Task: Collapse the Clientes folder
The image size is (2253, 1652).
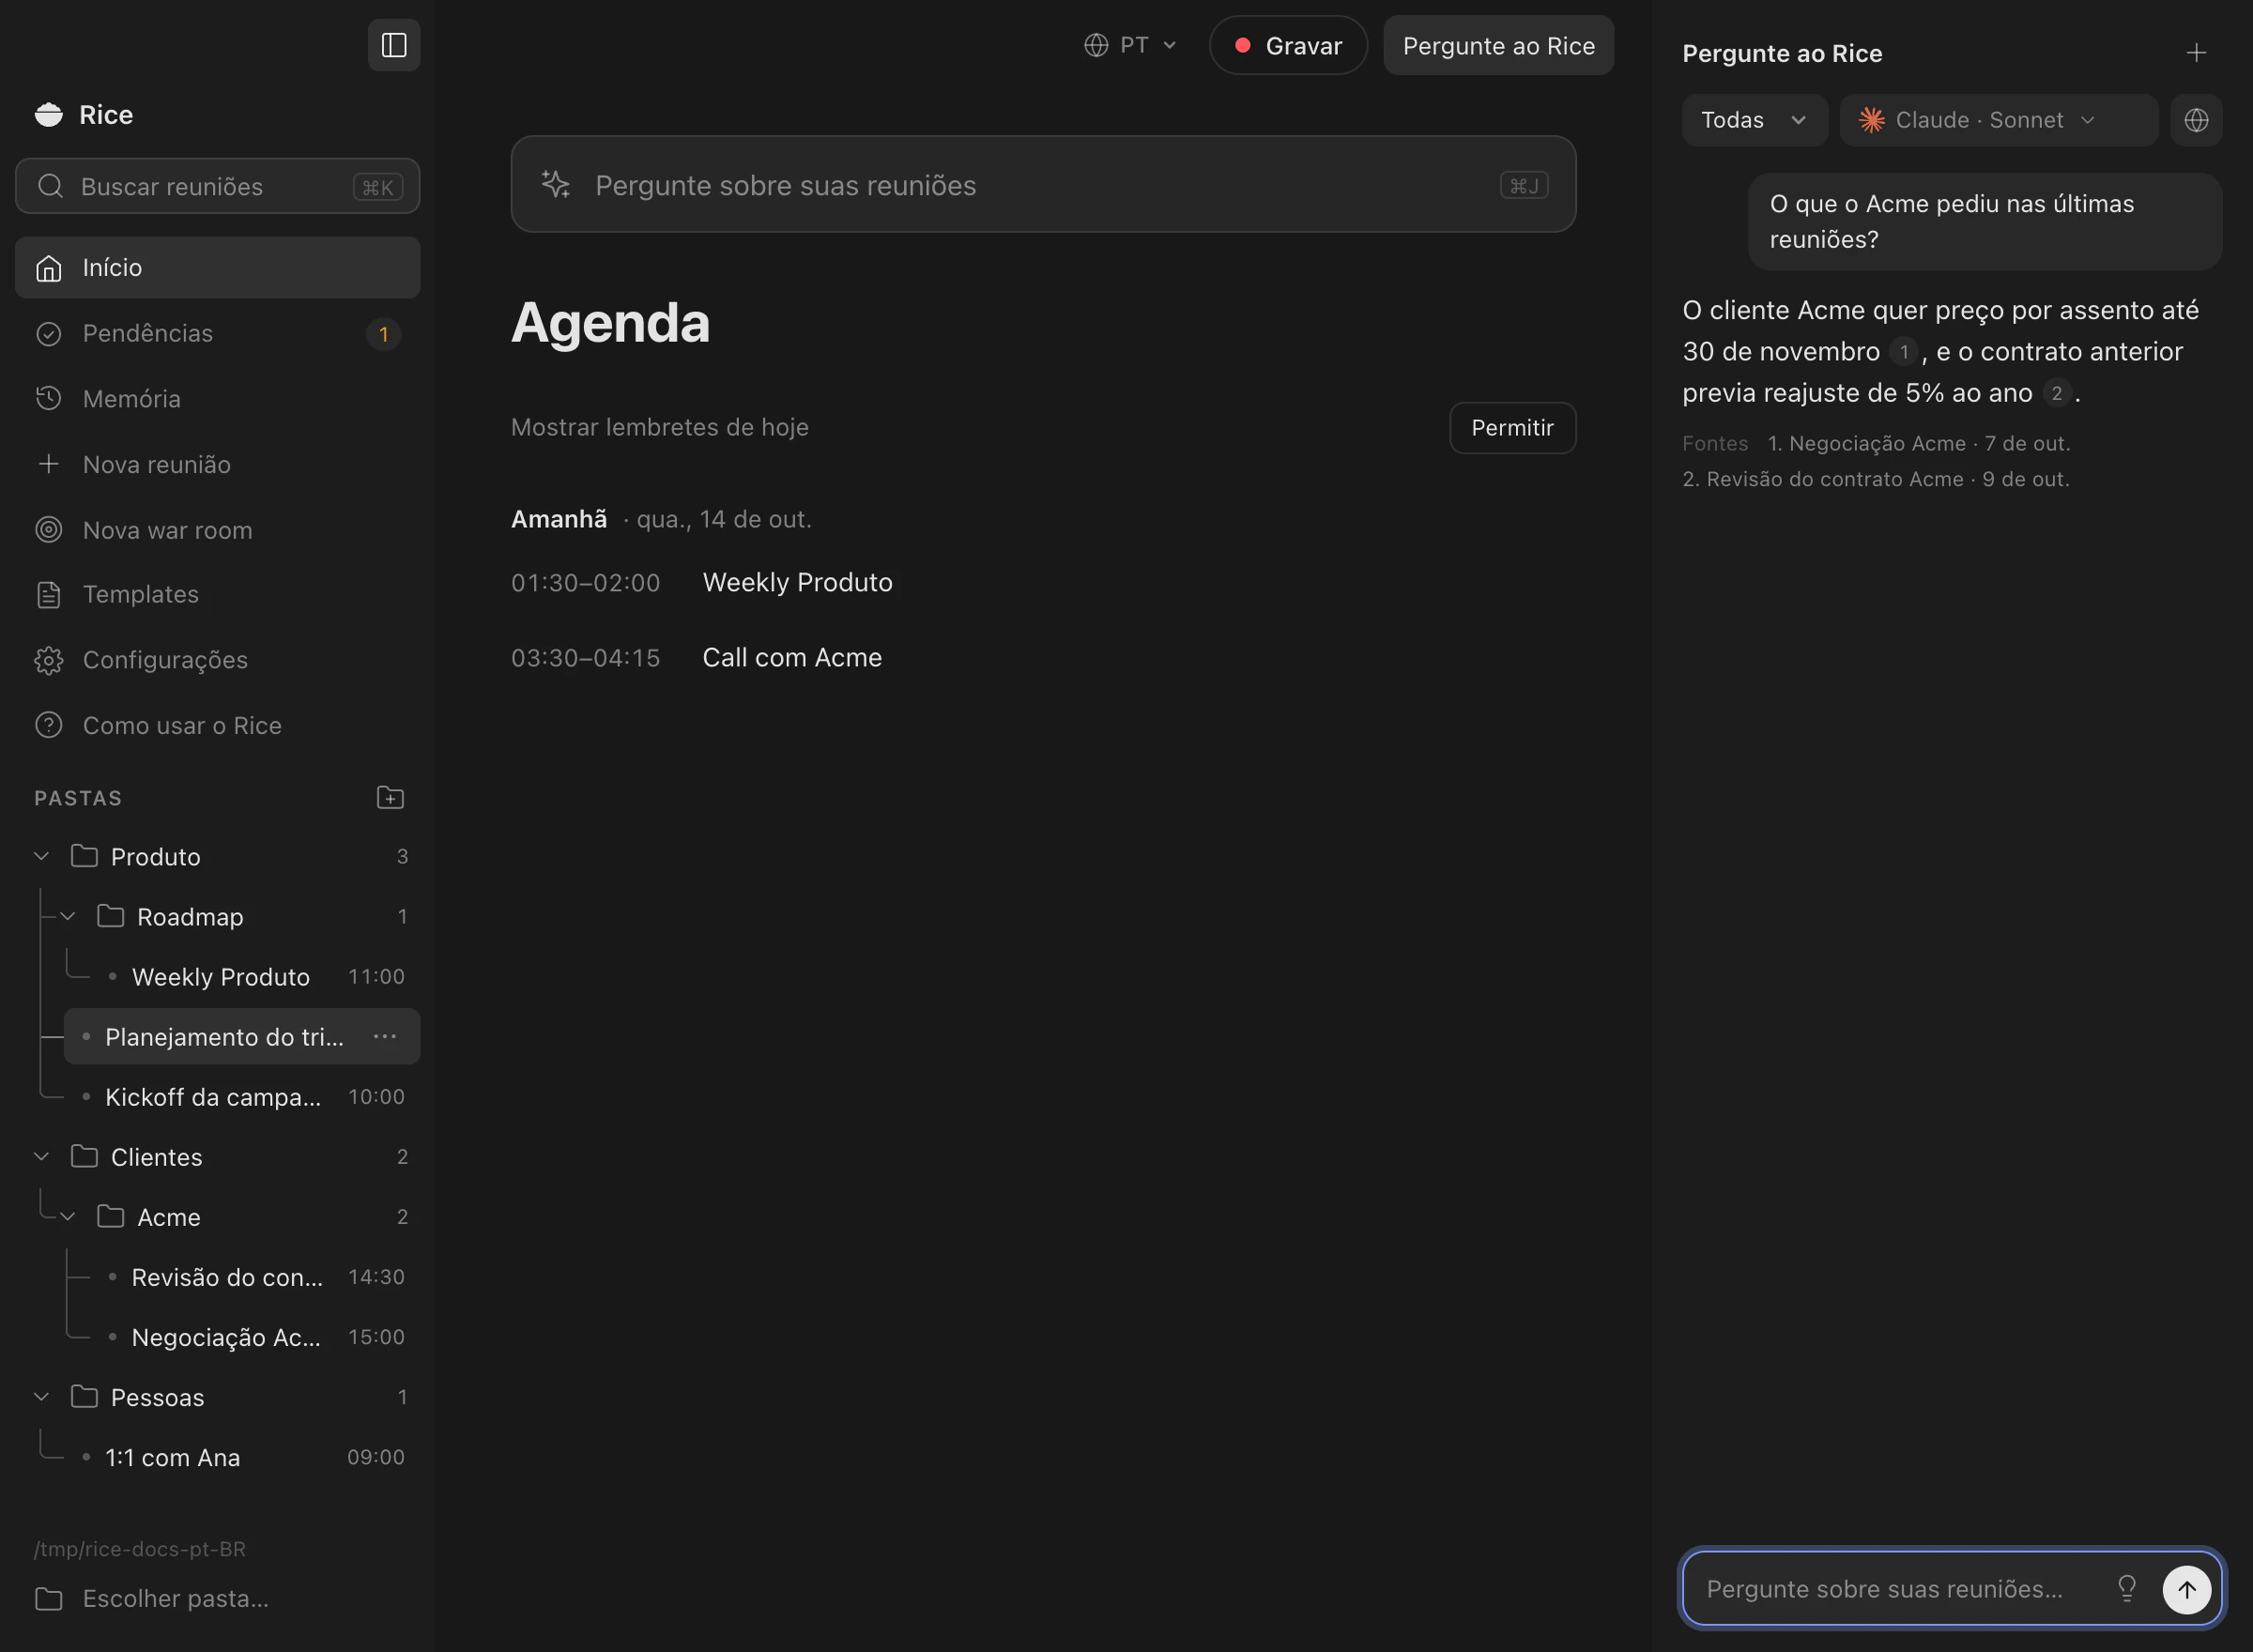Action: pos(41,1156)
